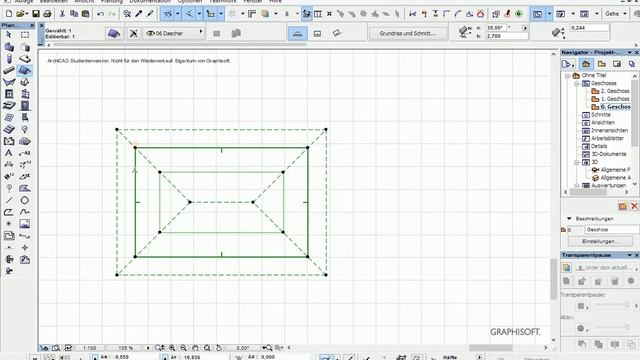Switch to Navigator layout book tab

(617, 64)
